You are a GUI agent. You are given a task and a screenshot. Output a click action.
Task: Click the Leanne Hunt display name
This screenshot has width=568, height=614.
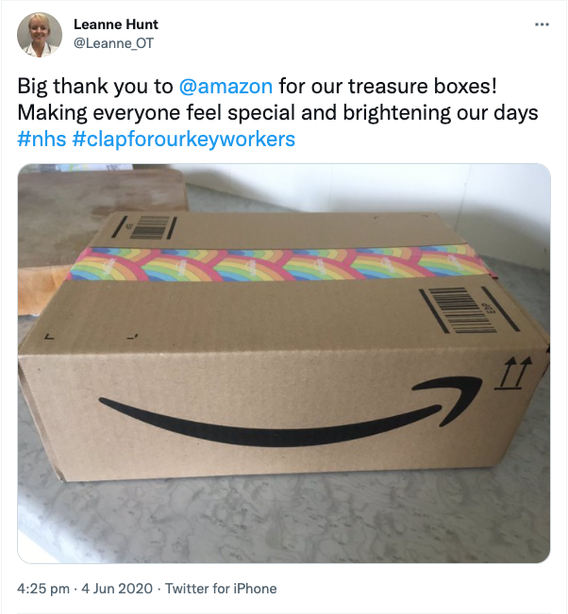pyautogui.click(x=116, y=24)
